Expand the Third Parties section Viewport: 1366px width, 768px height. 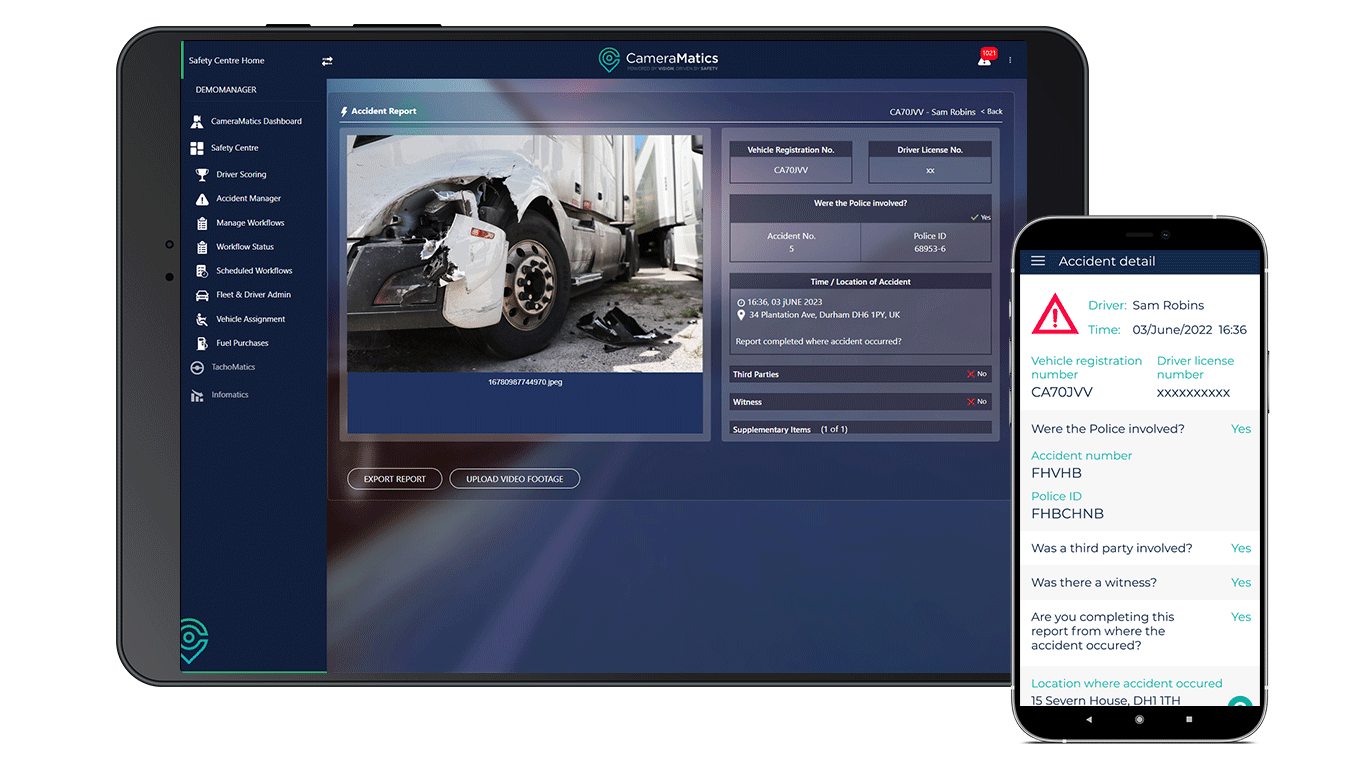[x=861, y=374]
